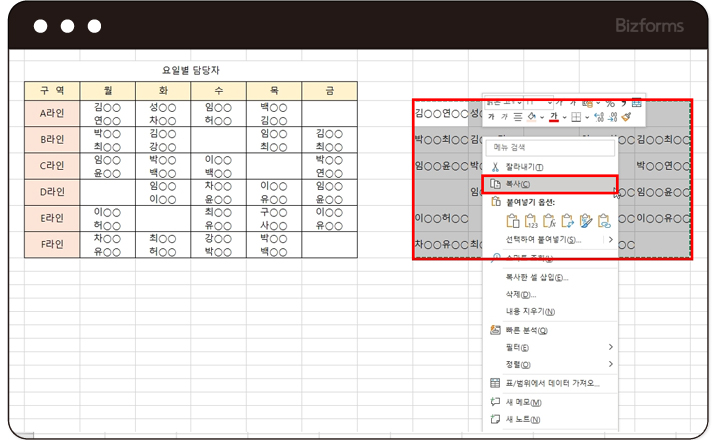Select the 화 column header
715x440 pixels.
point(163,91)
